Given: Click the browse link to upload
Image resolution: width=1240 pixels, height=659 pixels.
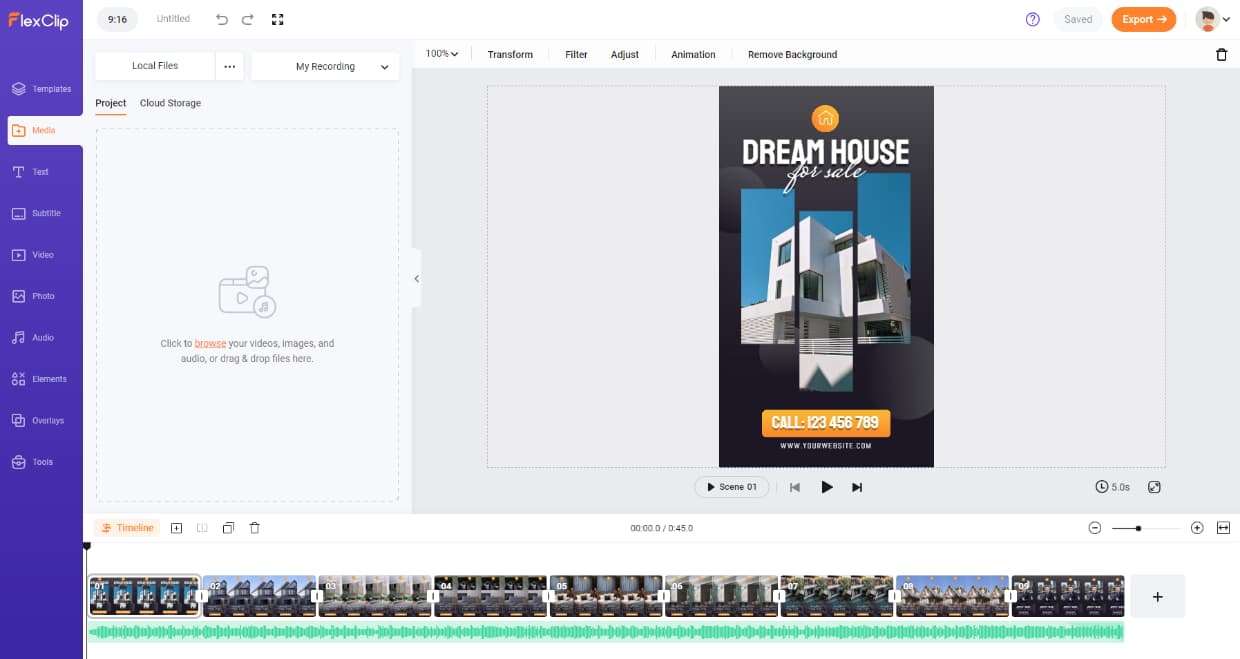Looking at the screenshot, I should point(210,343).
